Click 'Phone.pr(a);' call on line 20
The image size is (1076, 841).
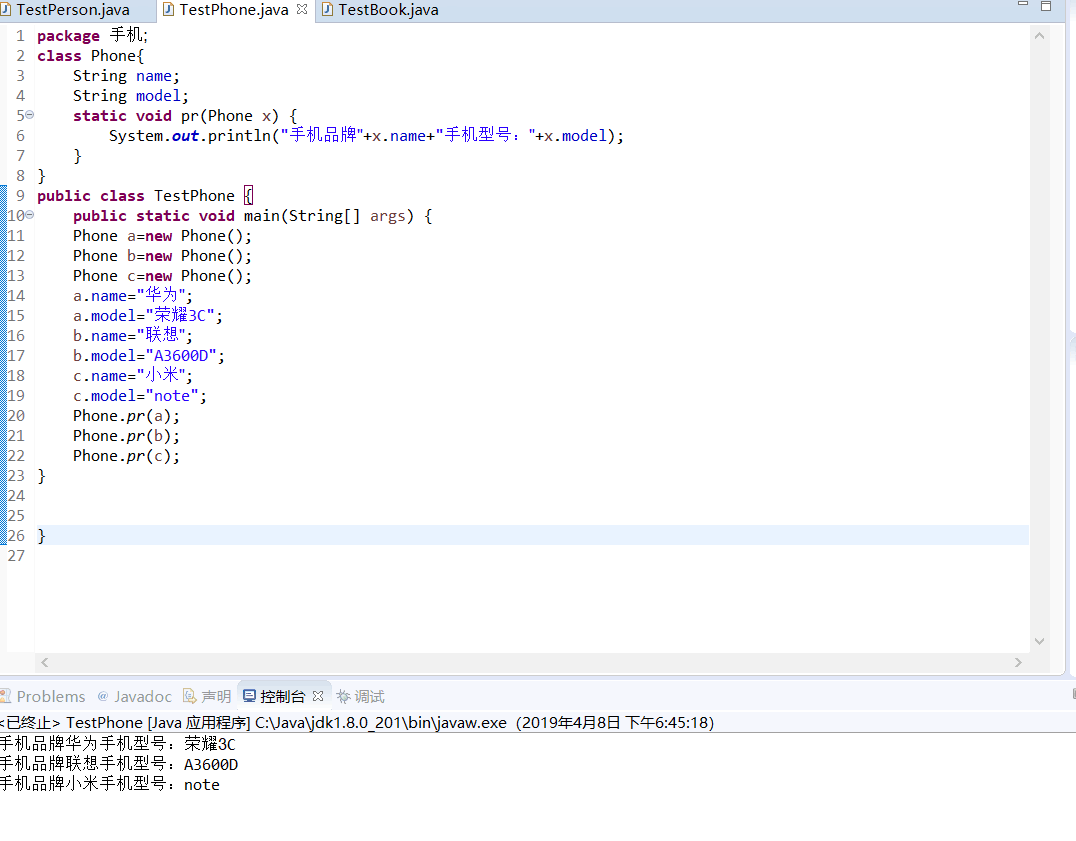126,416
